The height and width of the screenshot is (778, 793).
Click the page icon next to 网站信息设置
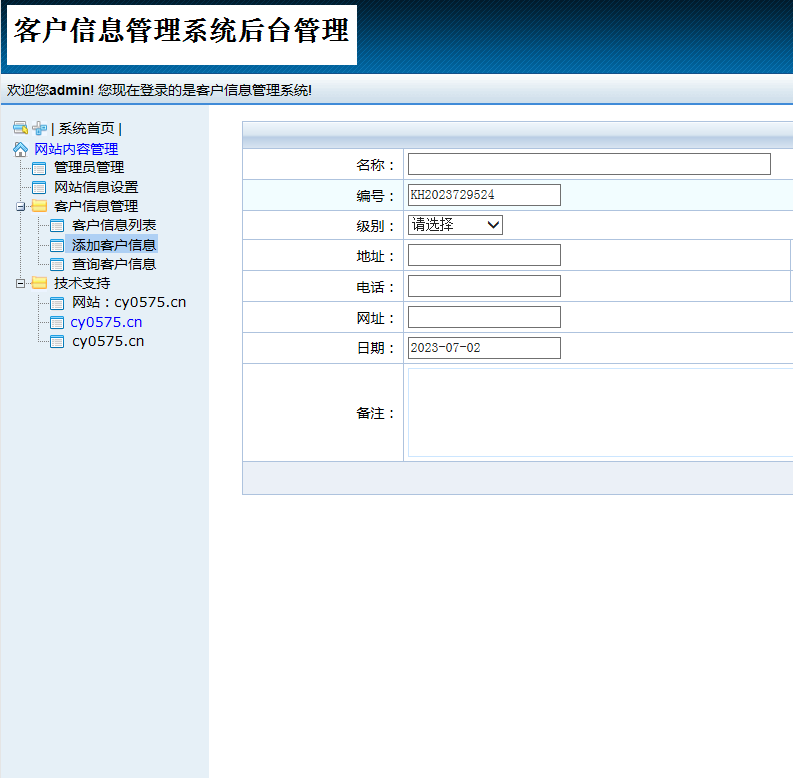[x=39, y=187]
